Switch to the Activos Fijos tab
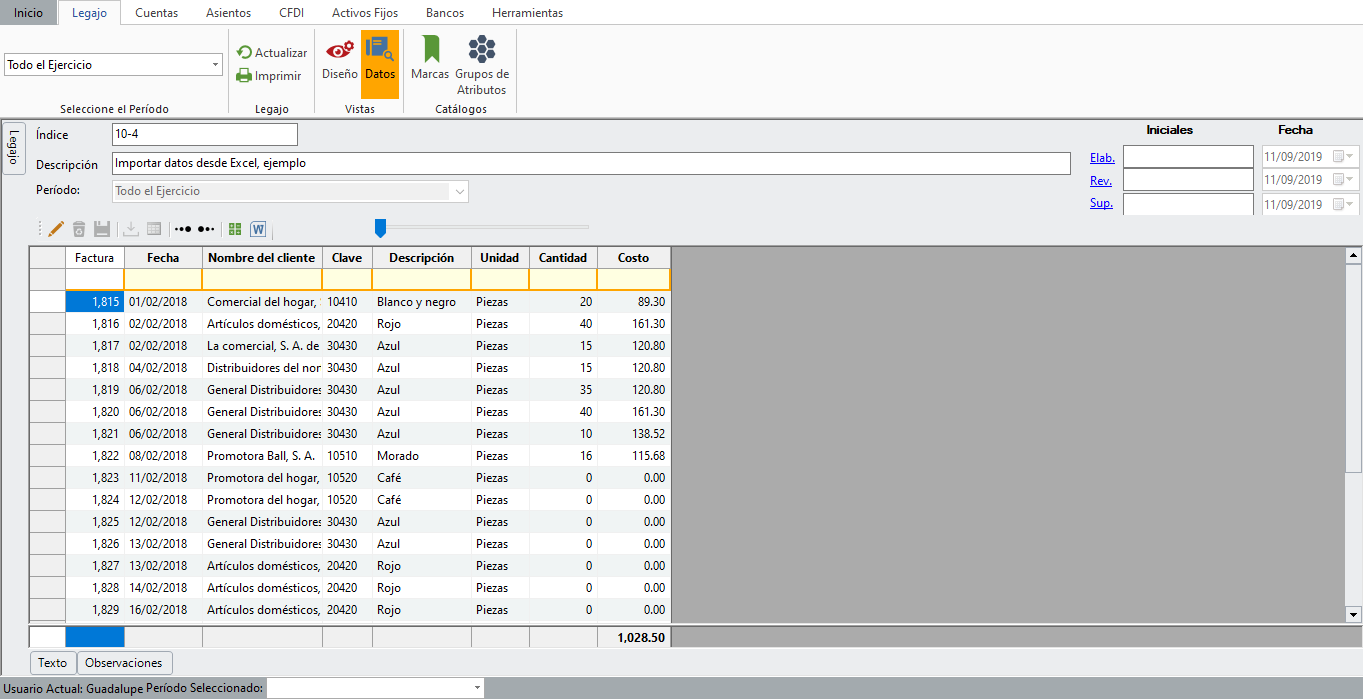 [367, 13]
